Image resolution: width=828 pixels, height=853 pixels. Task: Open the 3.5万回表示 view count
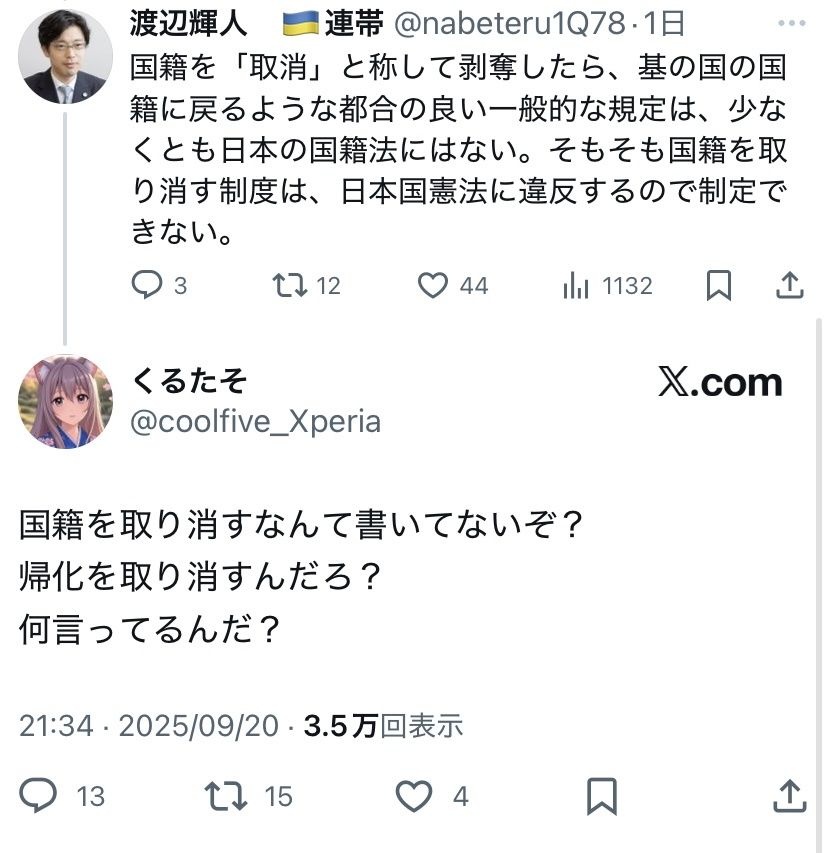click(x=384, y=725)
